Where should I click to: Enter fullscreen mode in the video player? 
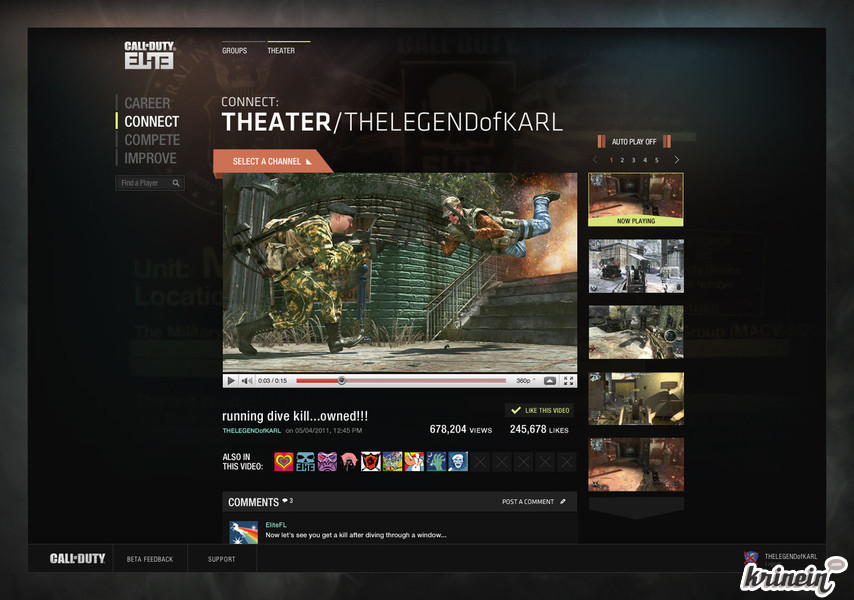[x=568, y=381]
